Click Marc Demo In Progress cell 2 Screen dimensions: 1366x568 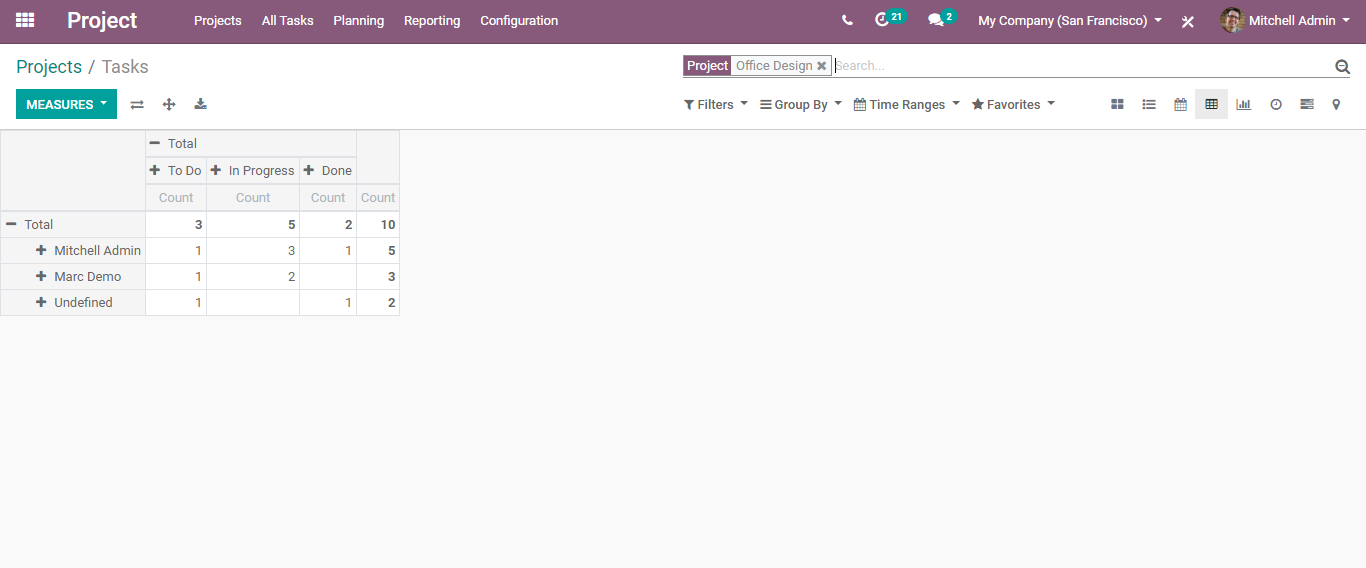coord(253,276)
